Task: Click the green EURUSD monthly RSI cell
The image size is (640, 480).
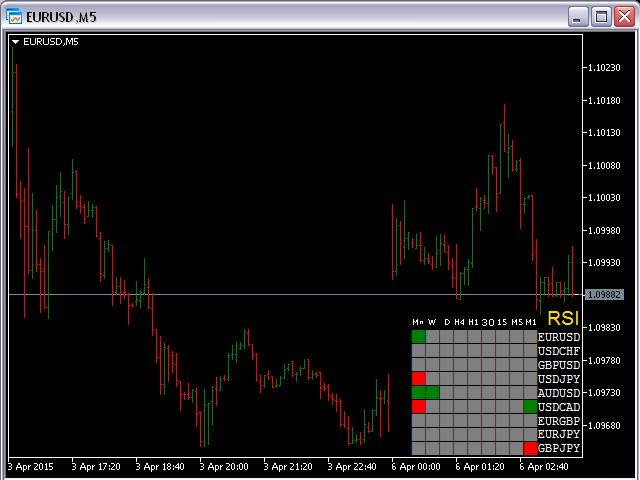Action: point(418,337)
